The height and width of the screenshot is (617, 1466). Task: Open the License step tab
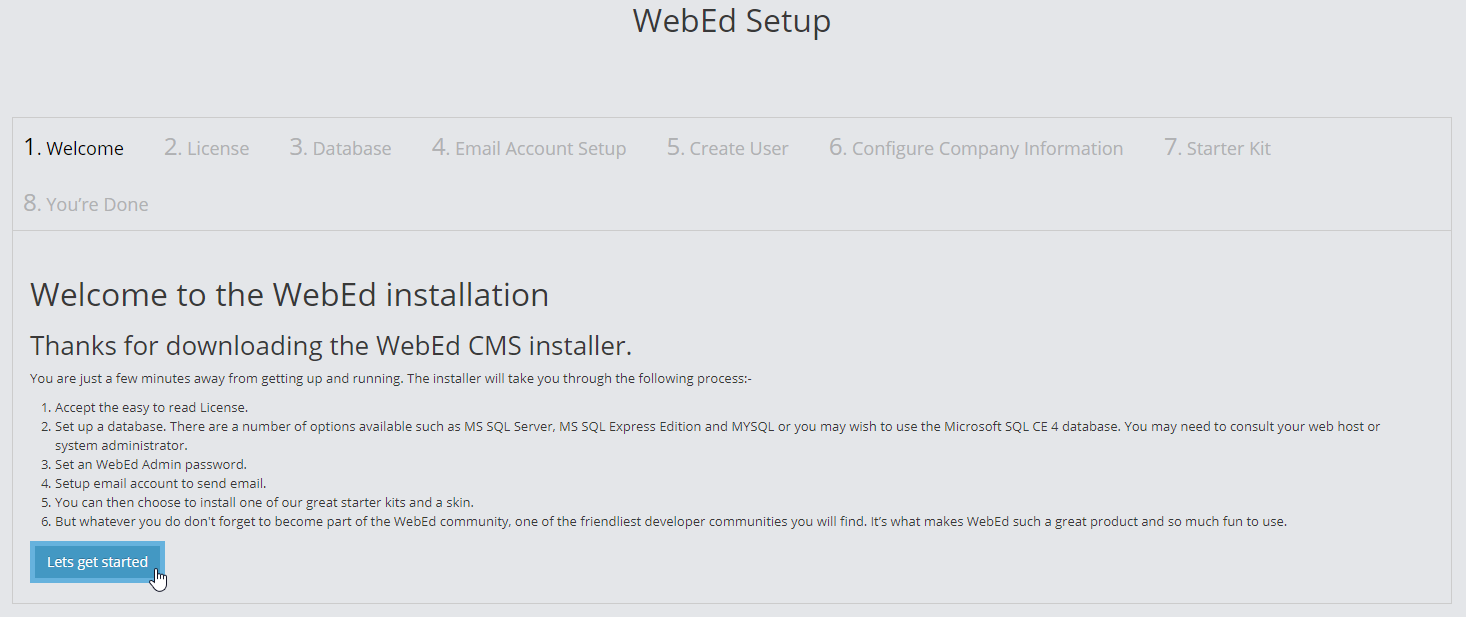(206, 147)
